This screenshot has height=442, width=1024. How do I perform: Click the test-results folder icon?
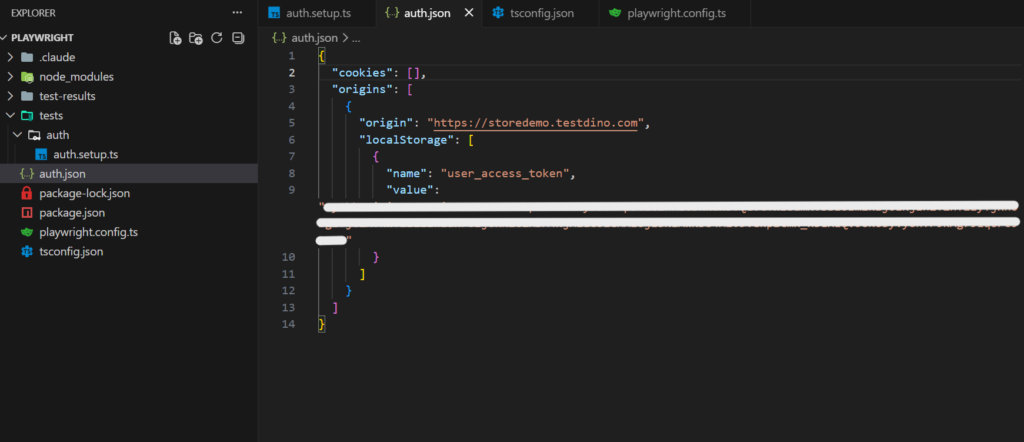[27, 96]
